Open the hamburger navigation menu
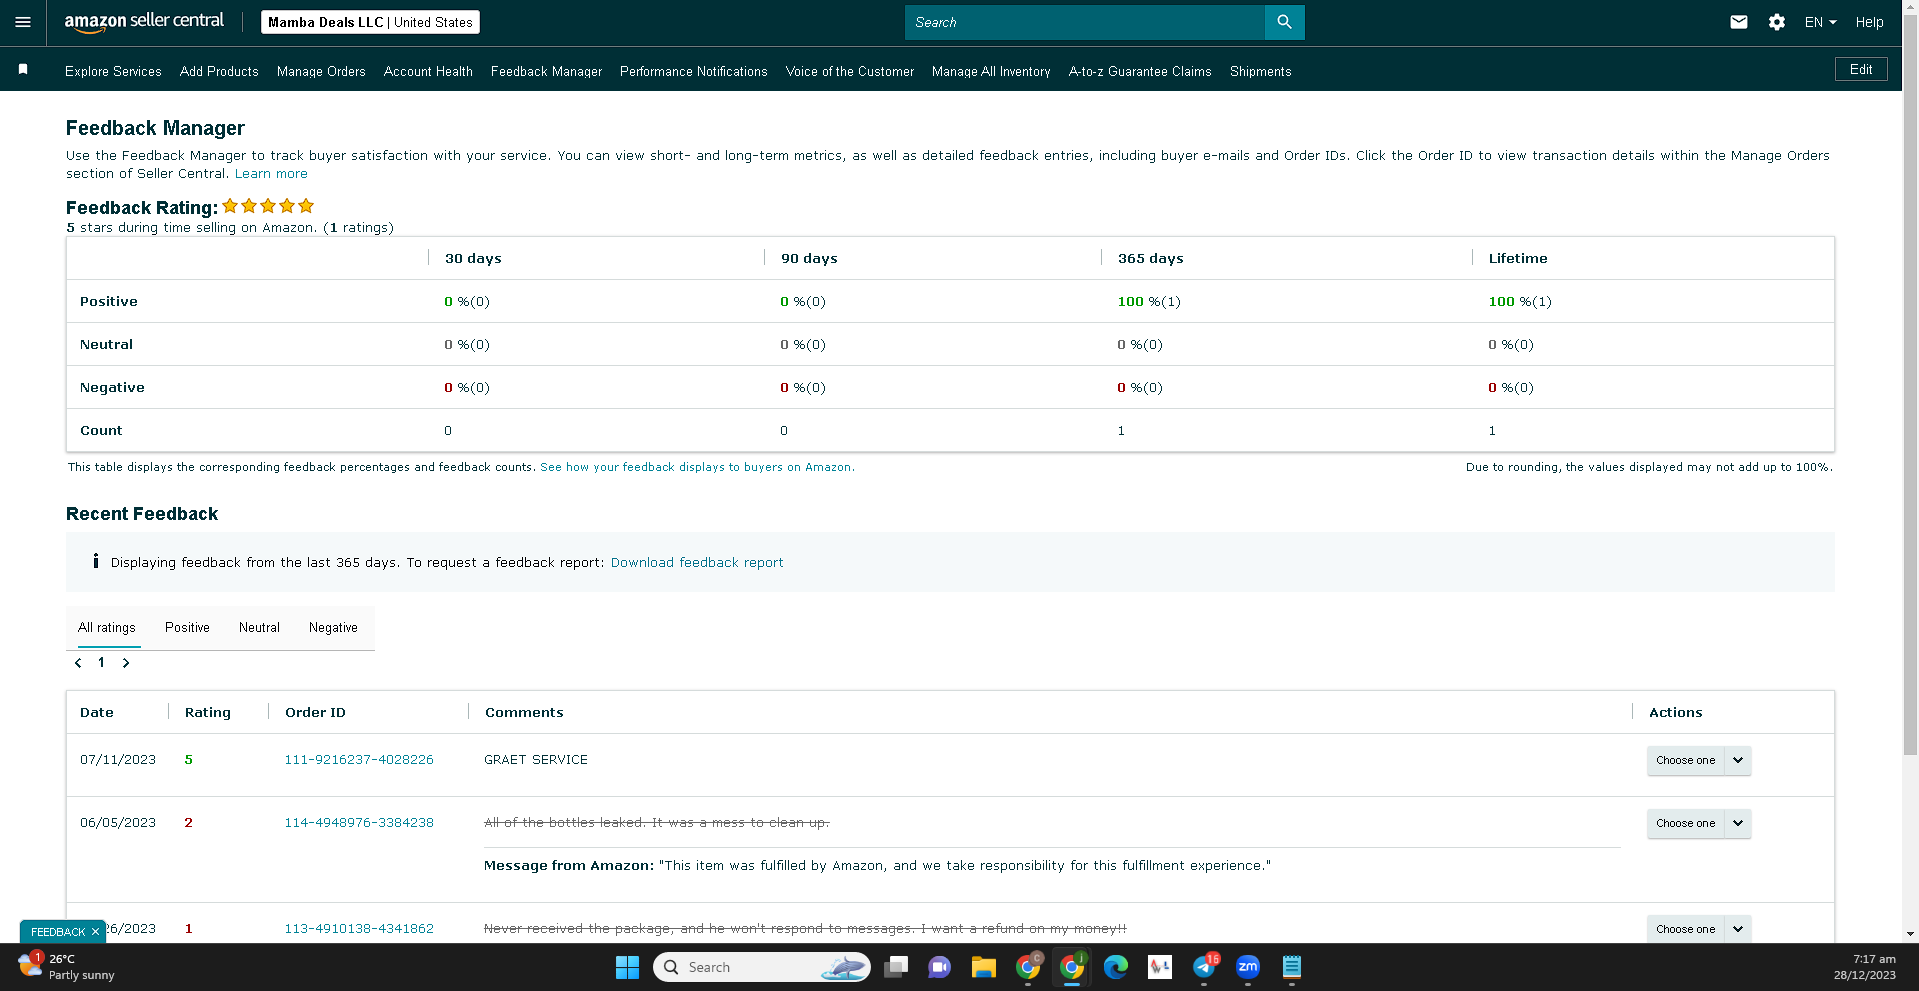This screenshot has height=991, width=1919. [x=23, y=22]
